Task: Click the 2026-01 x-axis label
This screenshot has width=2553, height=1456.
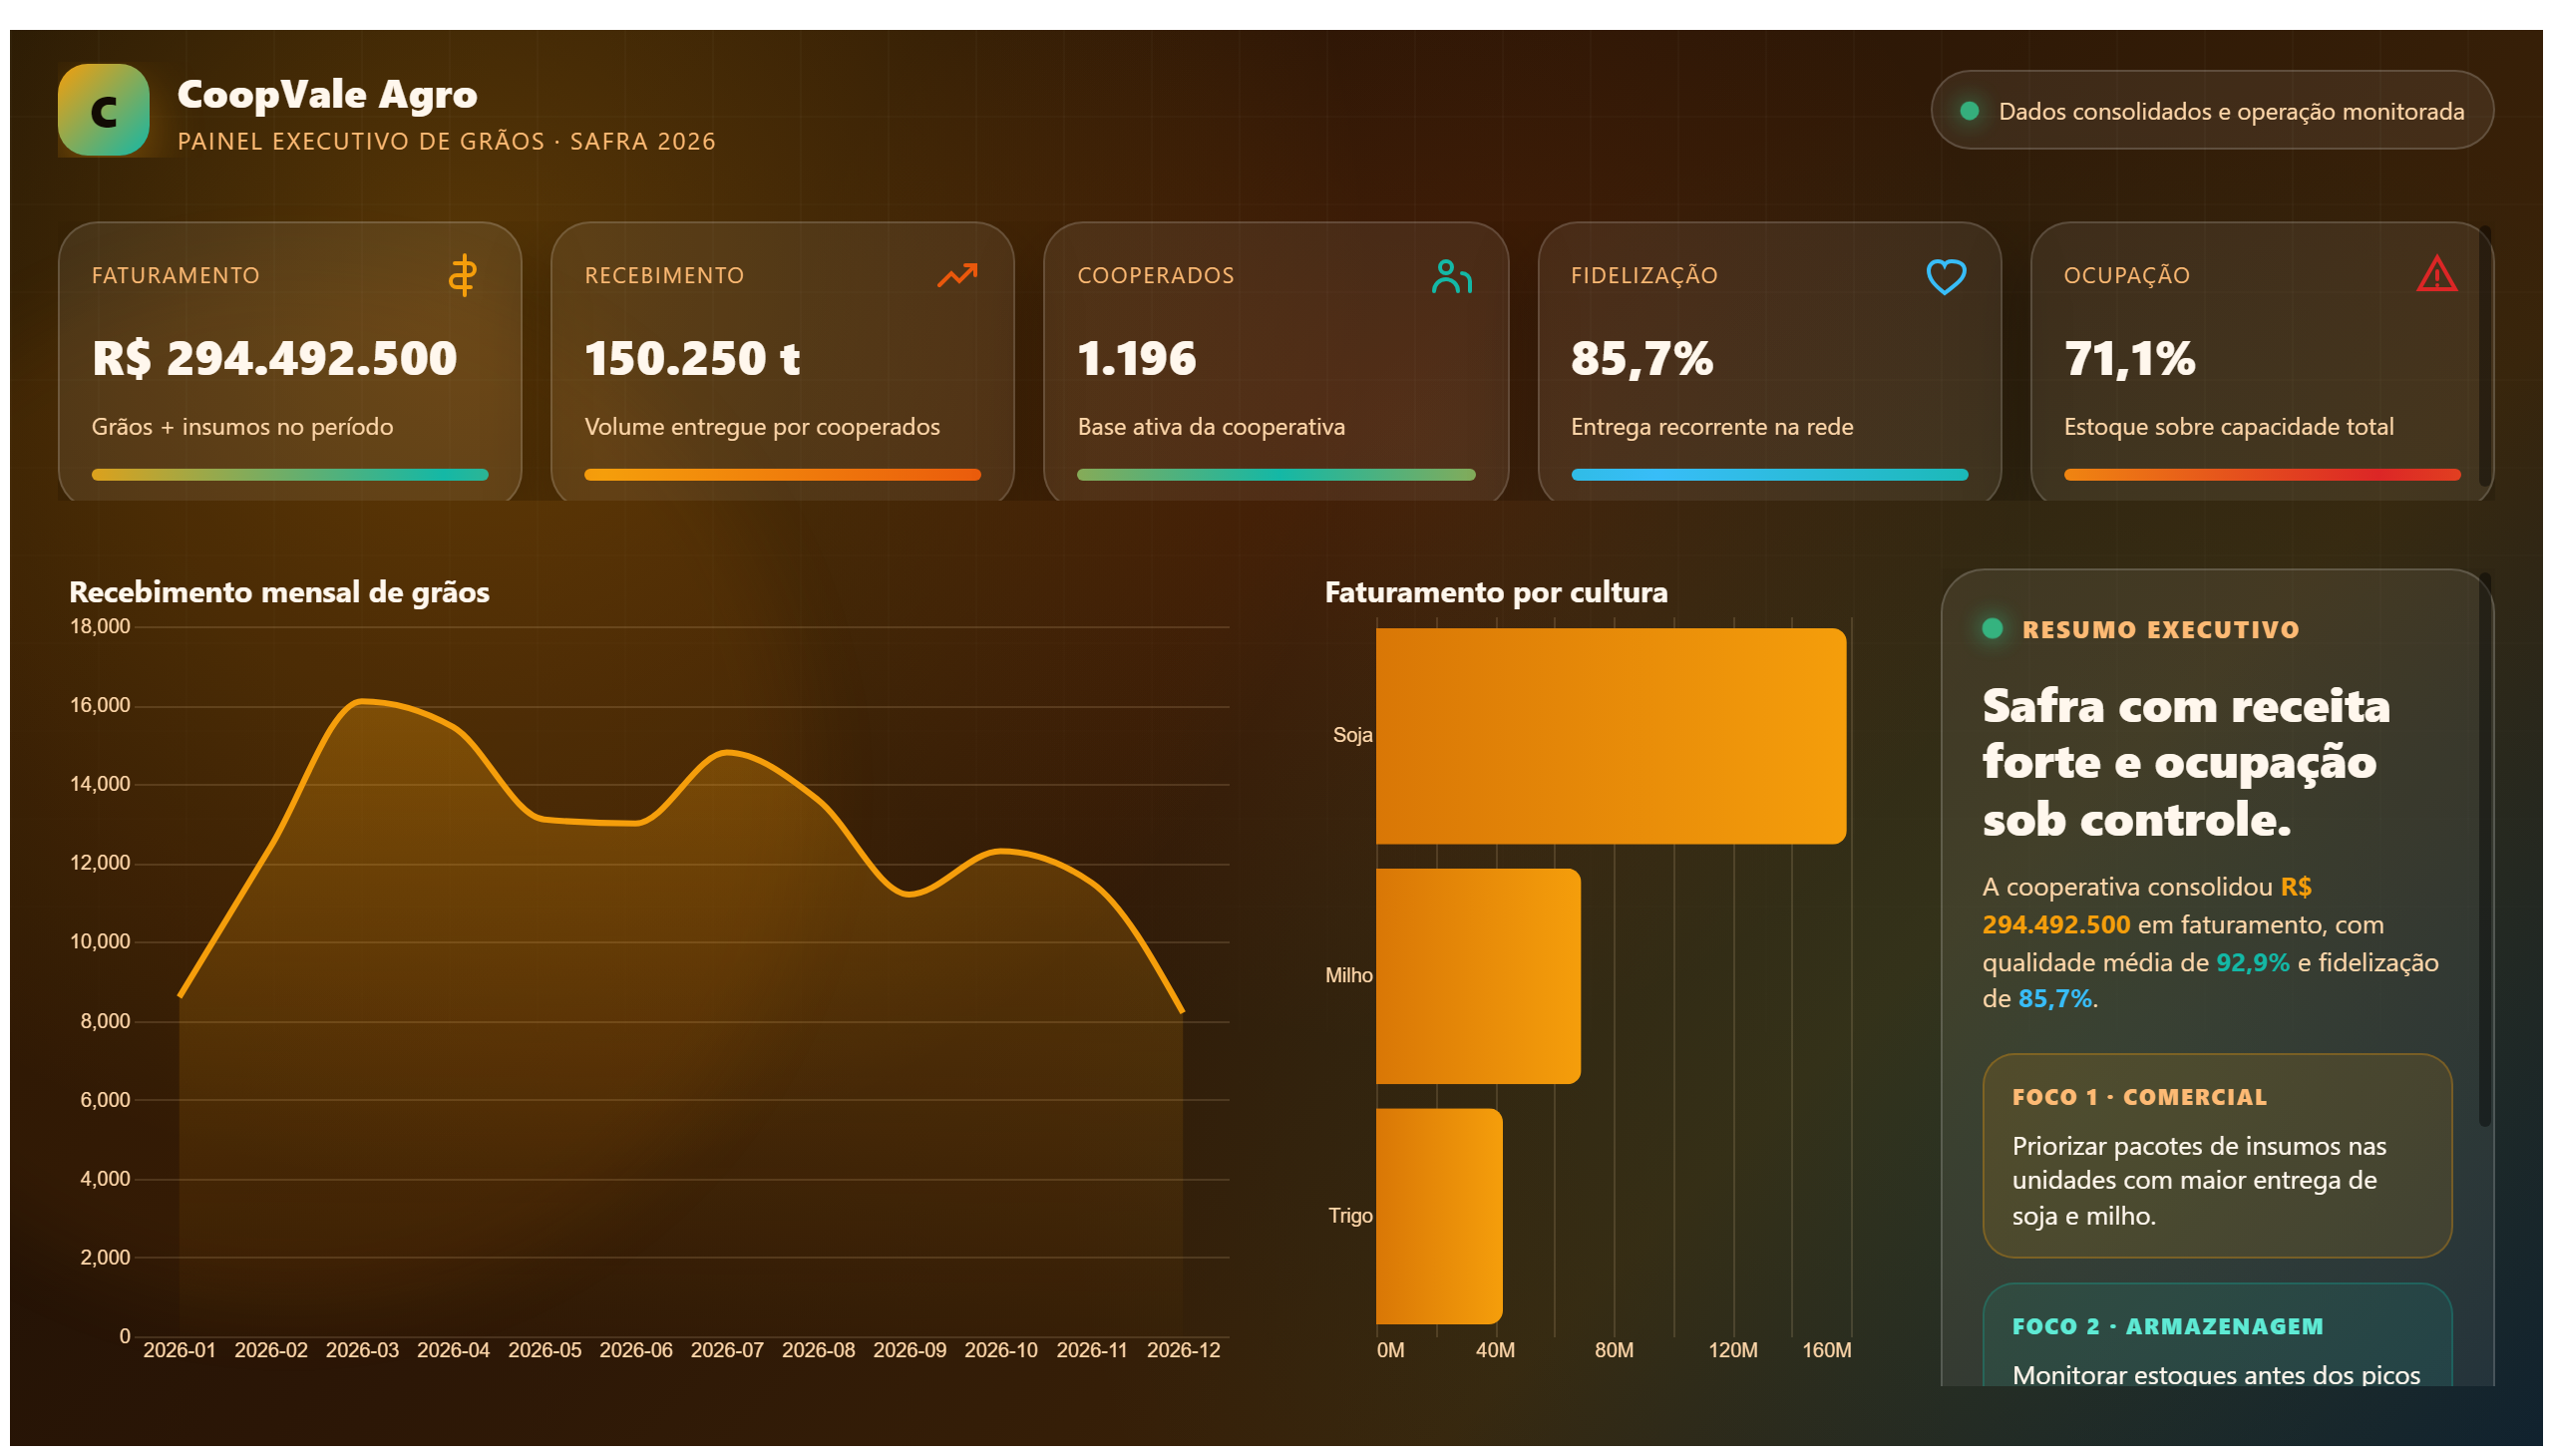Action: pos(179,1350)
